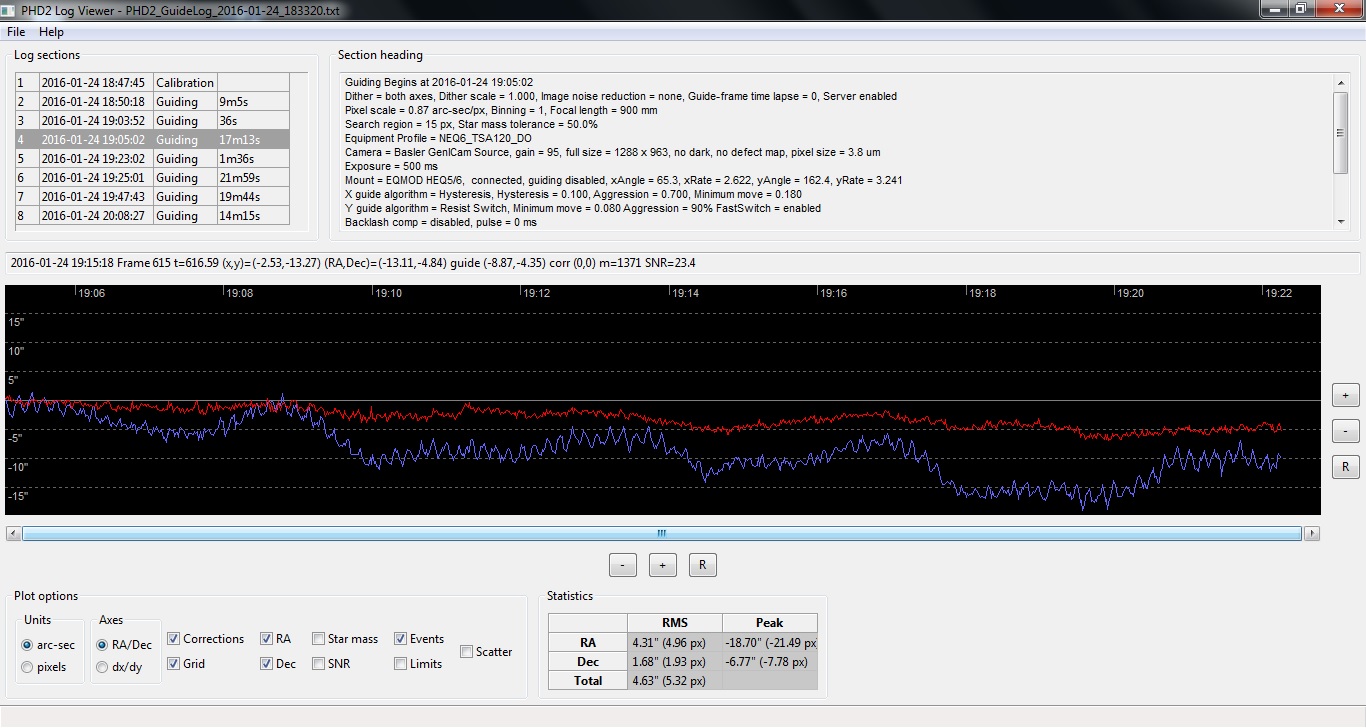Select the 19m44s Guiding section at 19:47:43

tap(152, 197)
